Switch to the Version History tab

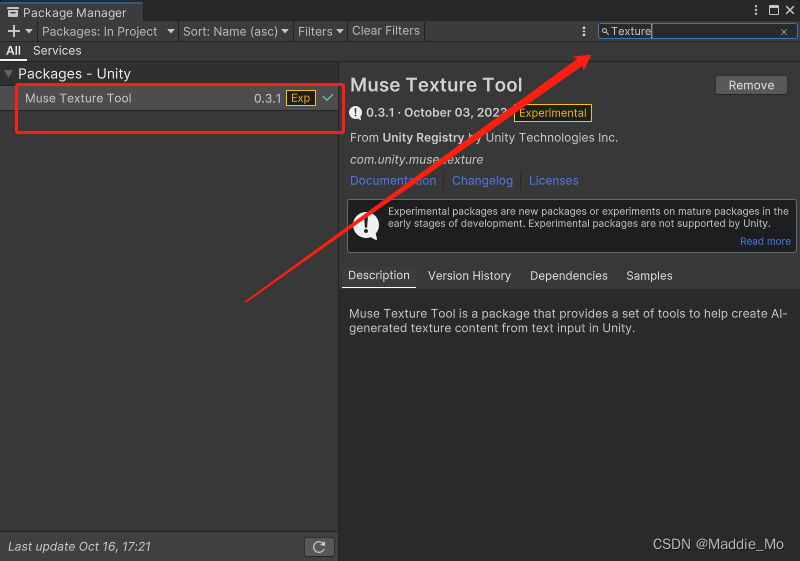(x=469, y=276)
